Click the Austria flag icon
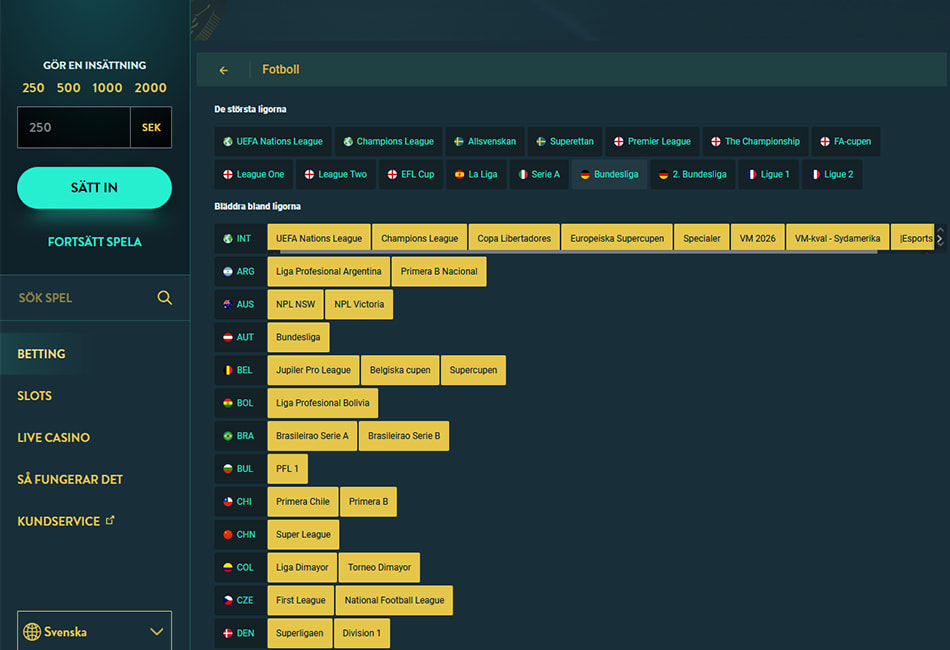 228,337
